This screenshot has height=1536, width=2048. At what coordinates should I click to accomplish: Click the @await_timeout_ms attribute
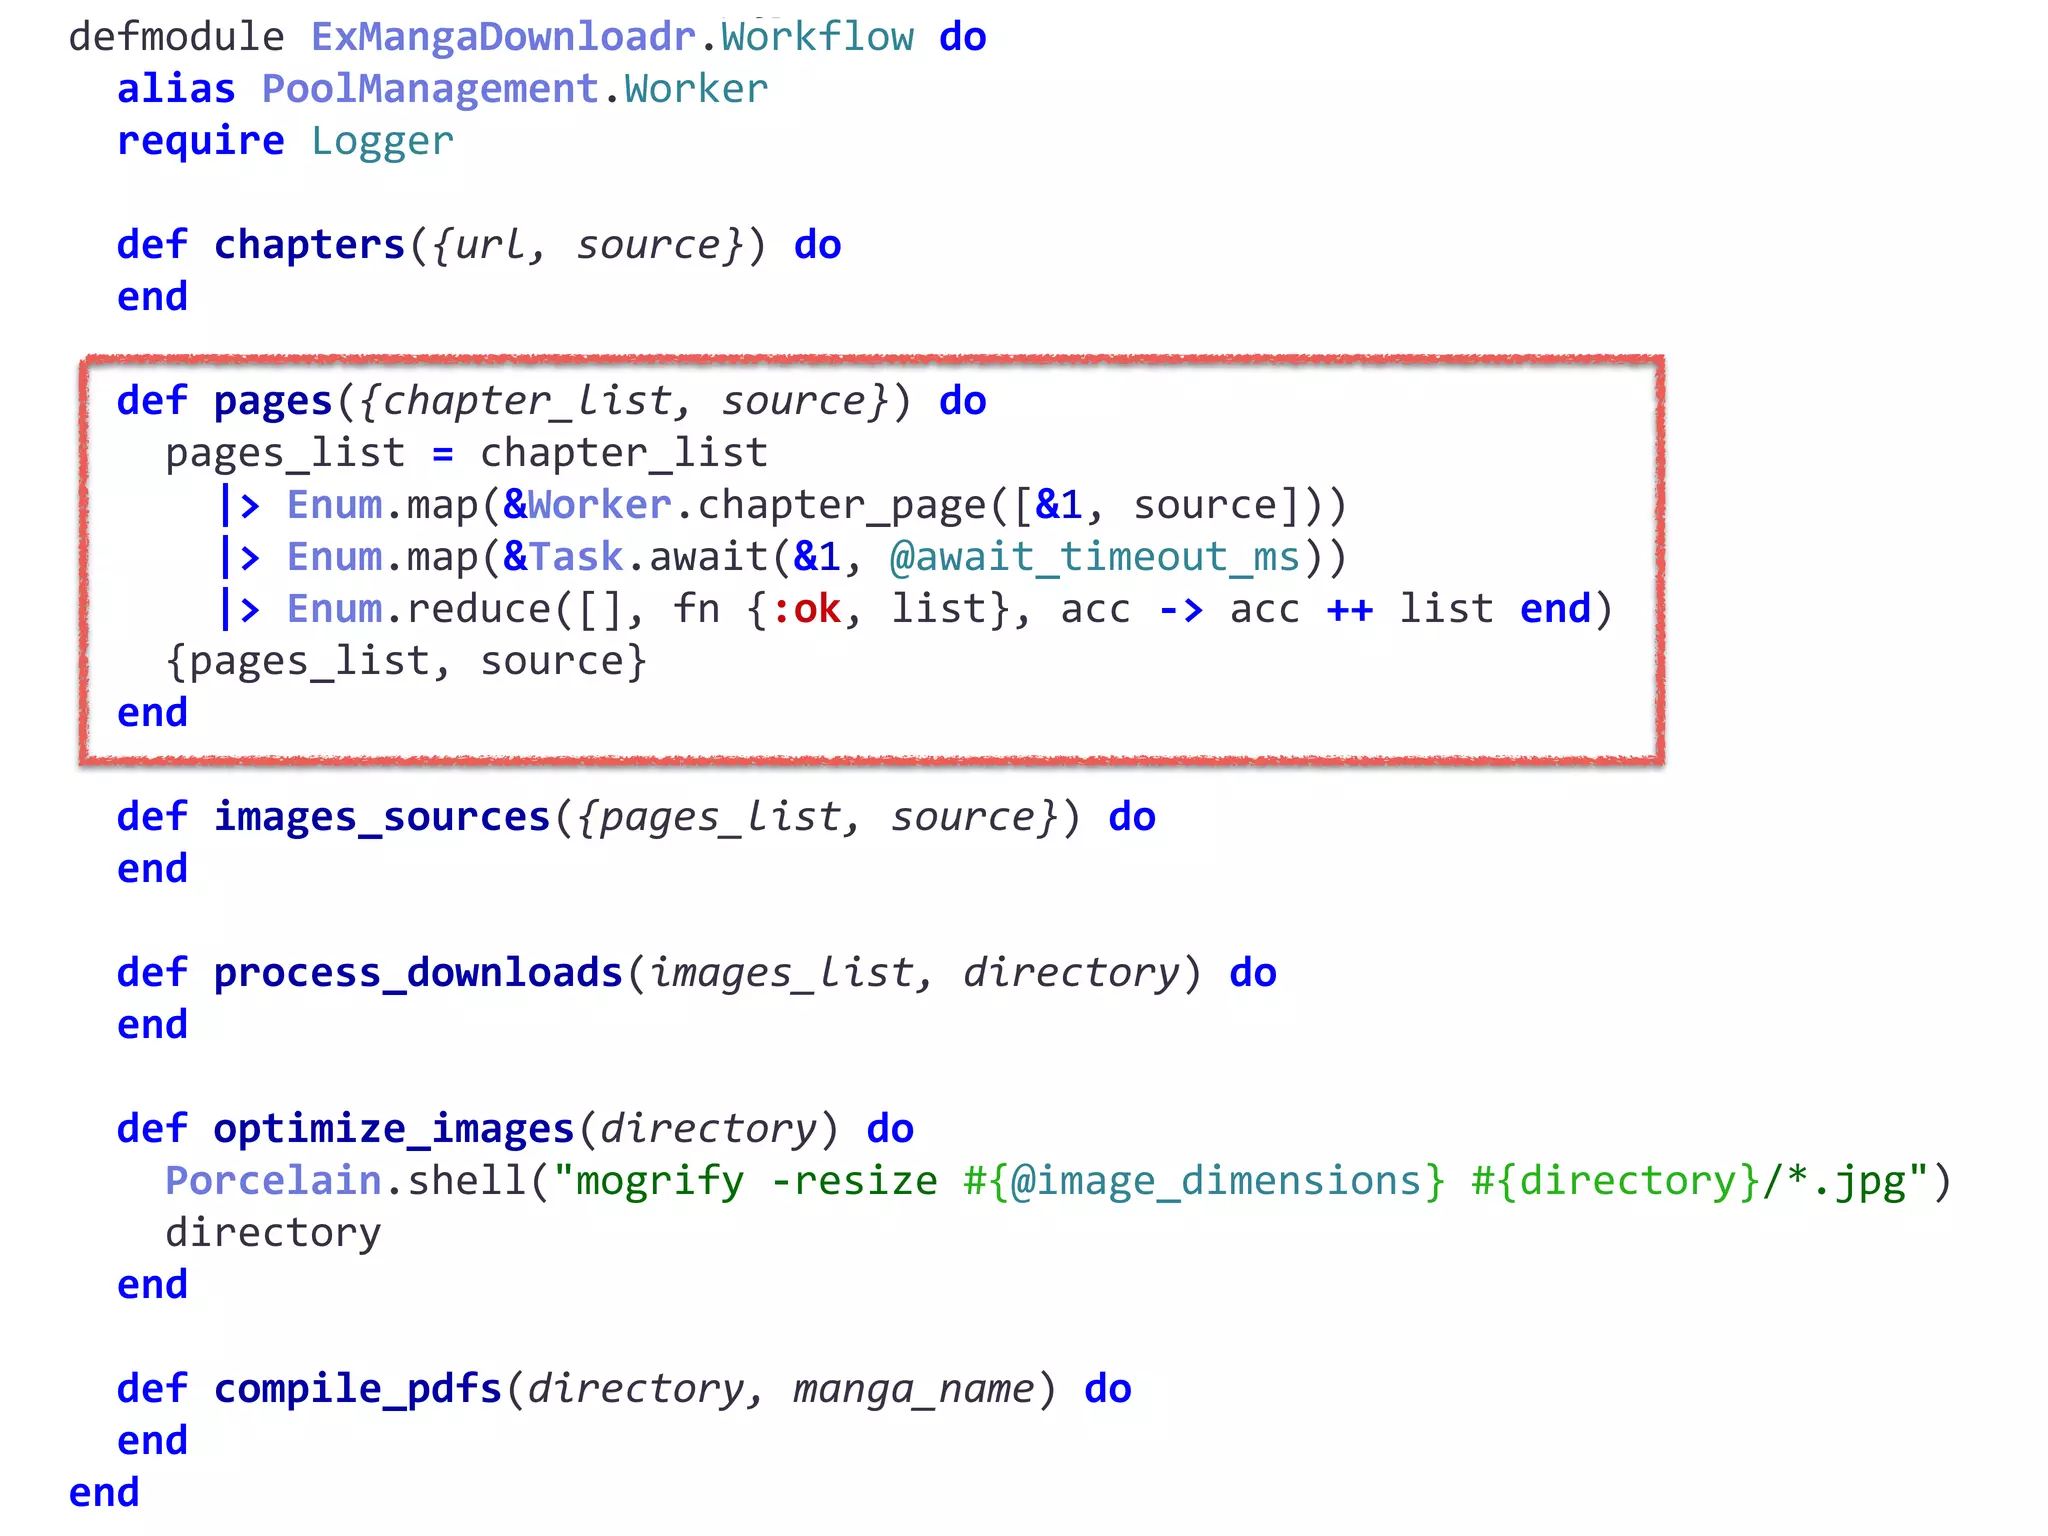tap(1095, 558)
